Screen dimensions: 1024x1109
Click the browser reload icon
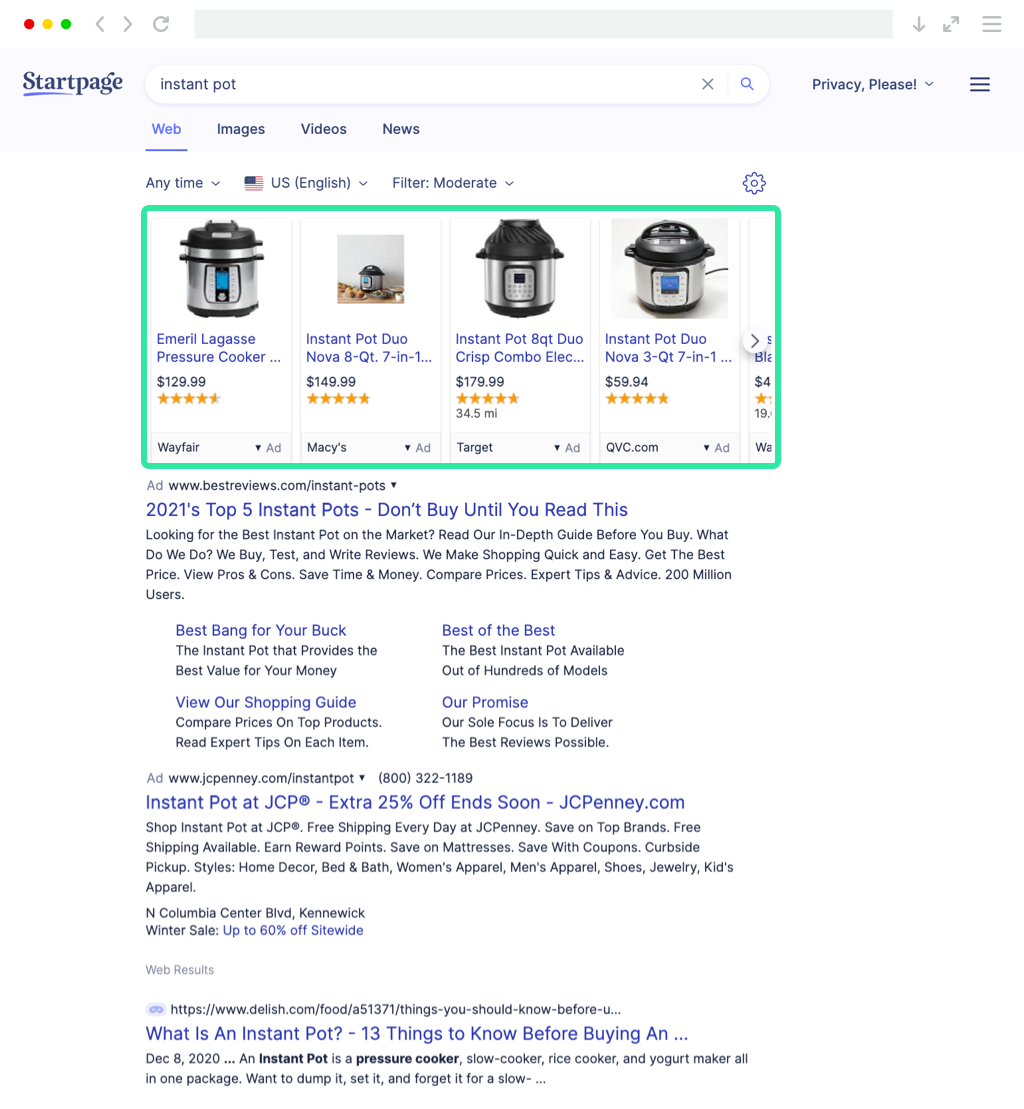pos(161,24)
